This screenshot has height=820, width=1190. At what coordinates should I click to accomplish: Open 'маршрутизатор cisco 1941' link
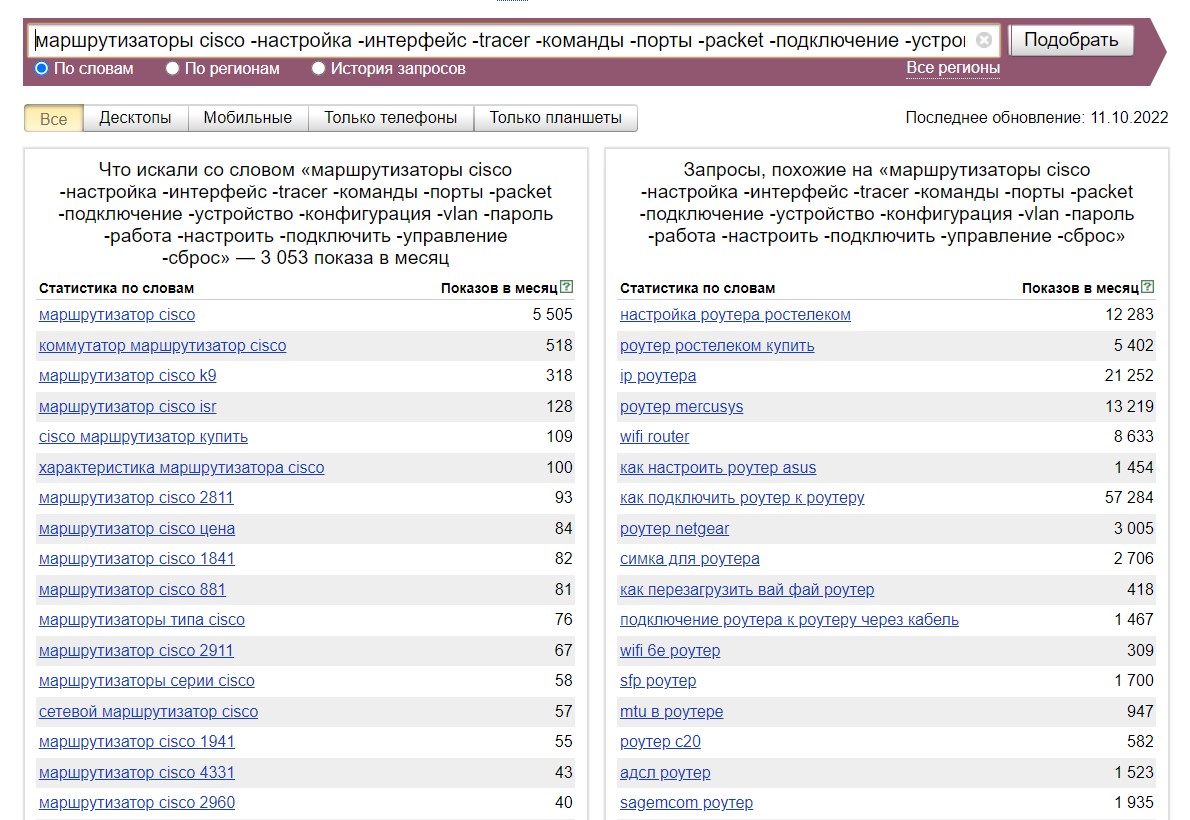(137, 742)
